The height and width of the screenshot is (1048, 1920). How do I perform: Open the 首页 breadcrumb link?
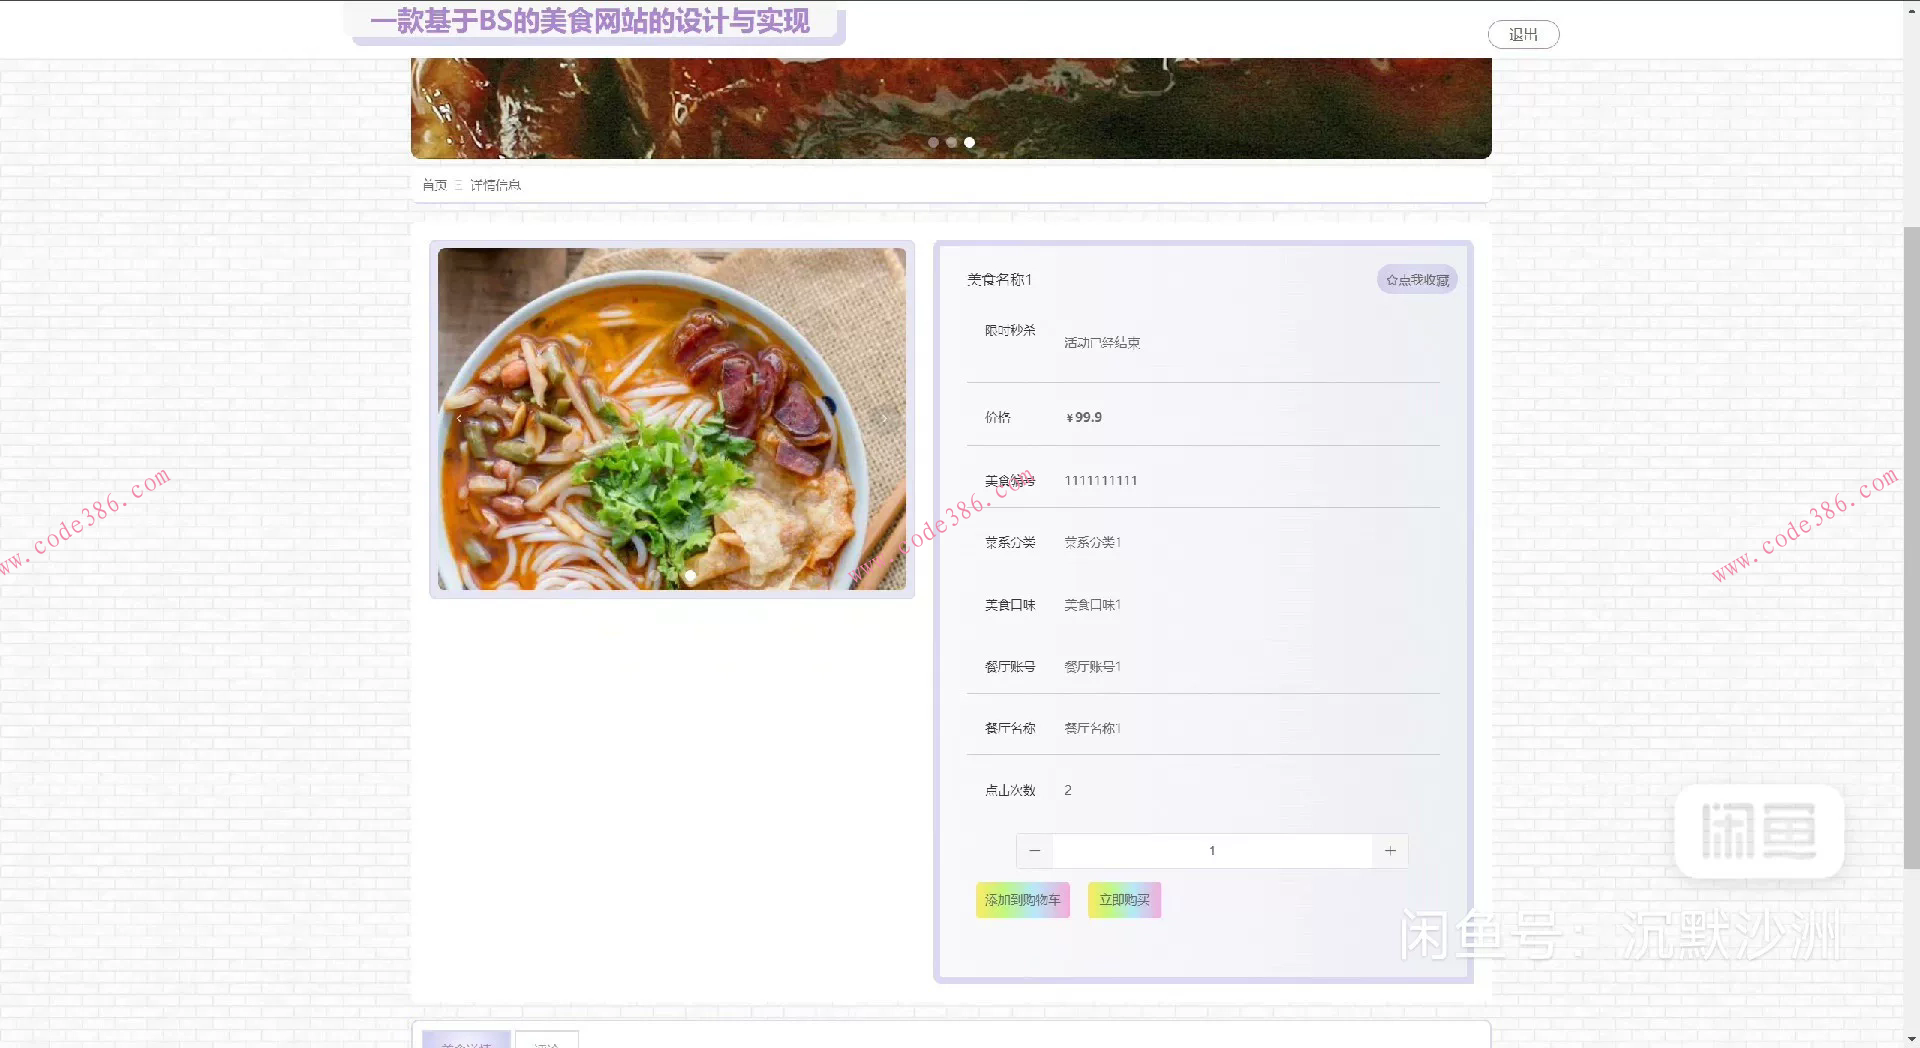(435, 184)
